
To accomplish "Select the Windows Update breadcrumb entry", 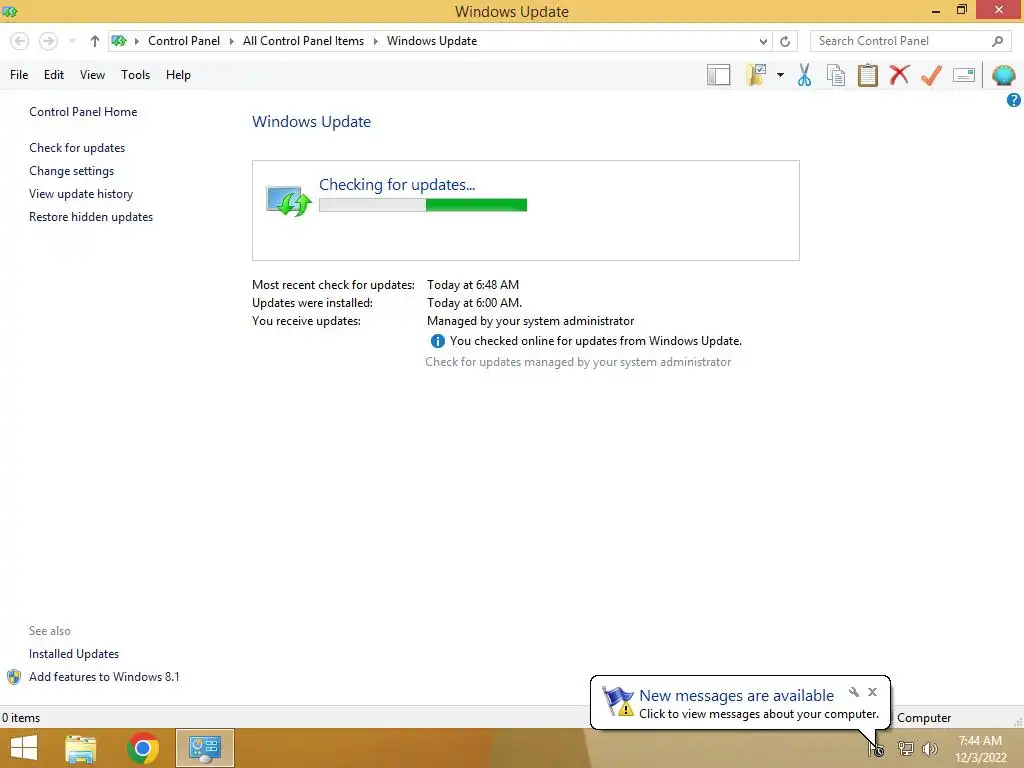I will click(x=432, y=41).
